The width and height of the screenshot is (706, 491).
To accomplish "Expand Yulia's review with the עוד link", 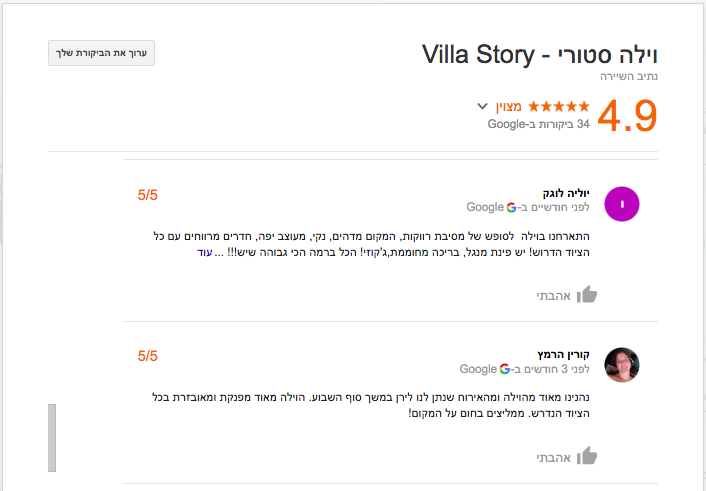I will point(205,253).
